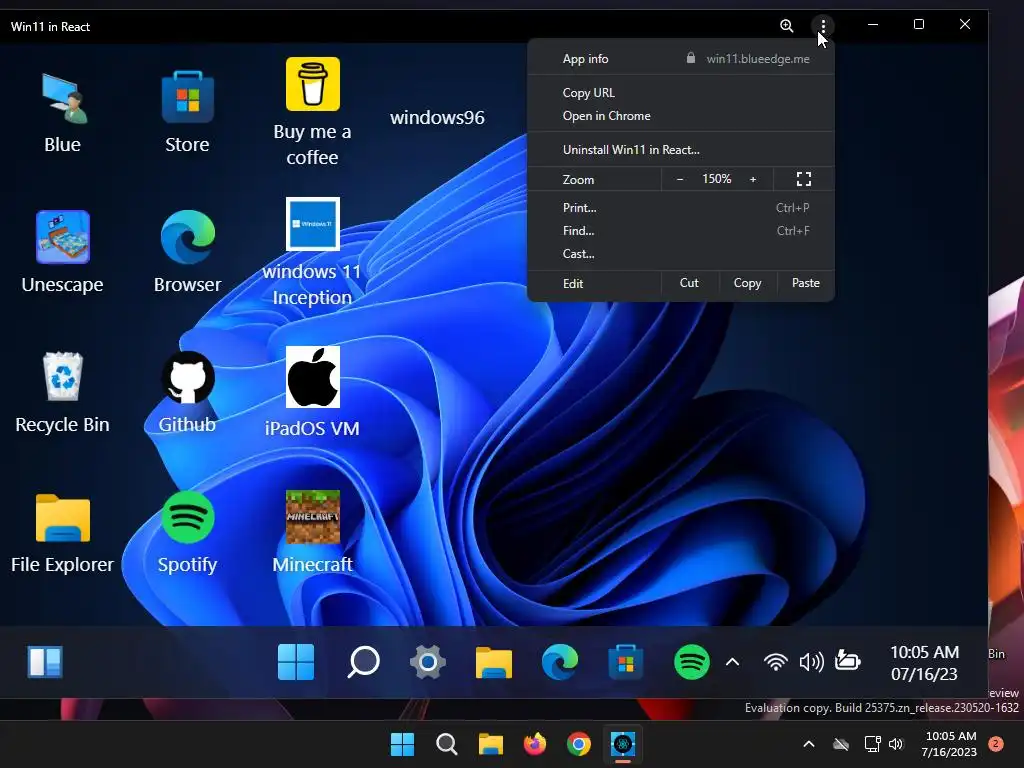Open host taskbar File Explorer
The width and height of the screenshot is (1024, 768).
point(490,744)
